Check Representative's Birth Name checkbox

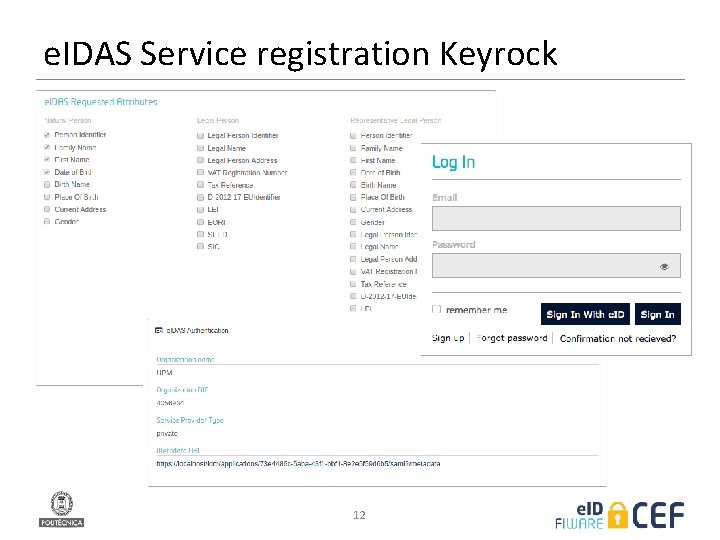353,185
